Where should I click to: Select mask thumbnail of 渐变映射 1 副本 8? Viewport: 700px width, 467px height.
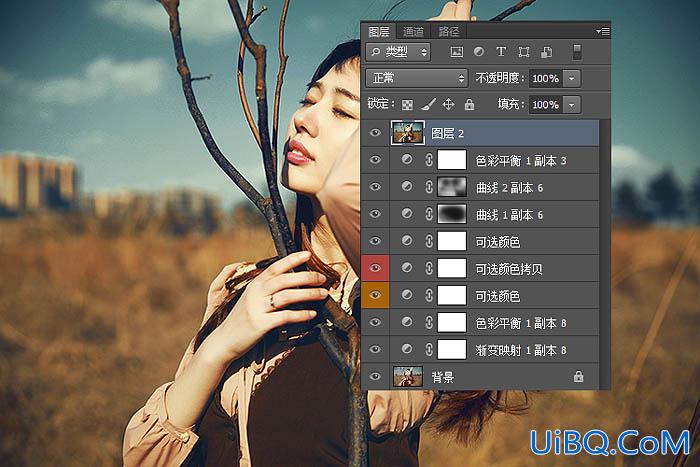(x=452, y=350)
